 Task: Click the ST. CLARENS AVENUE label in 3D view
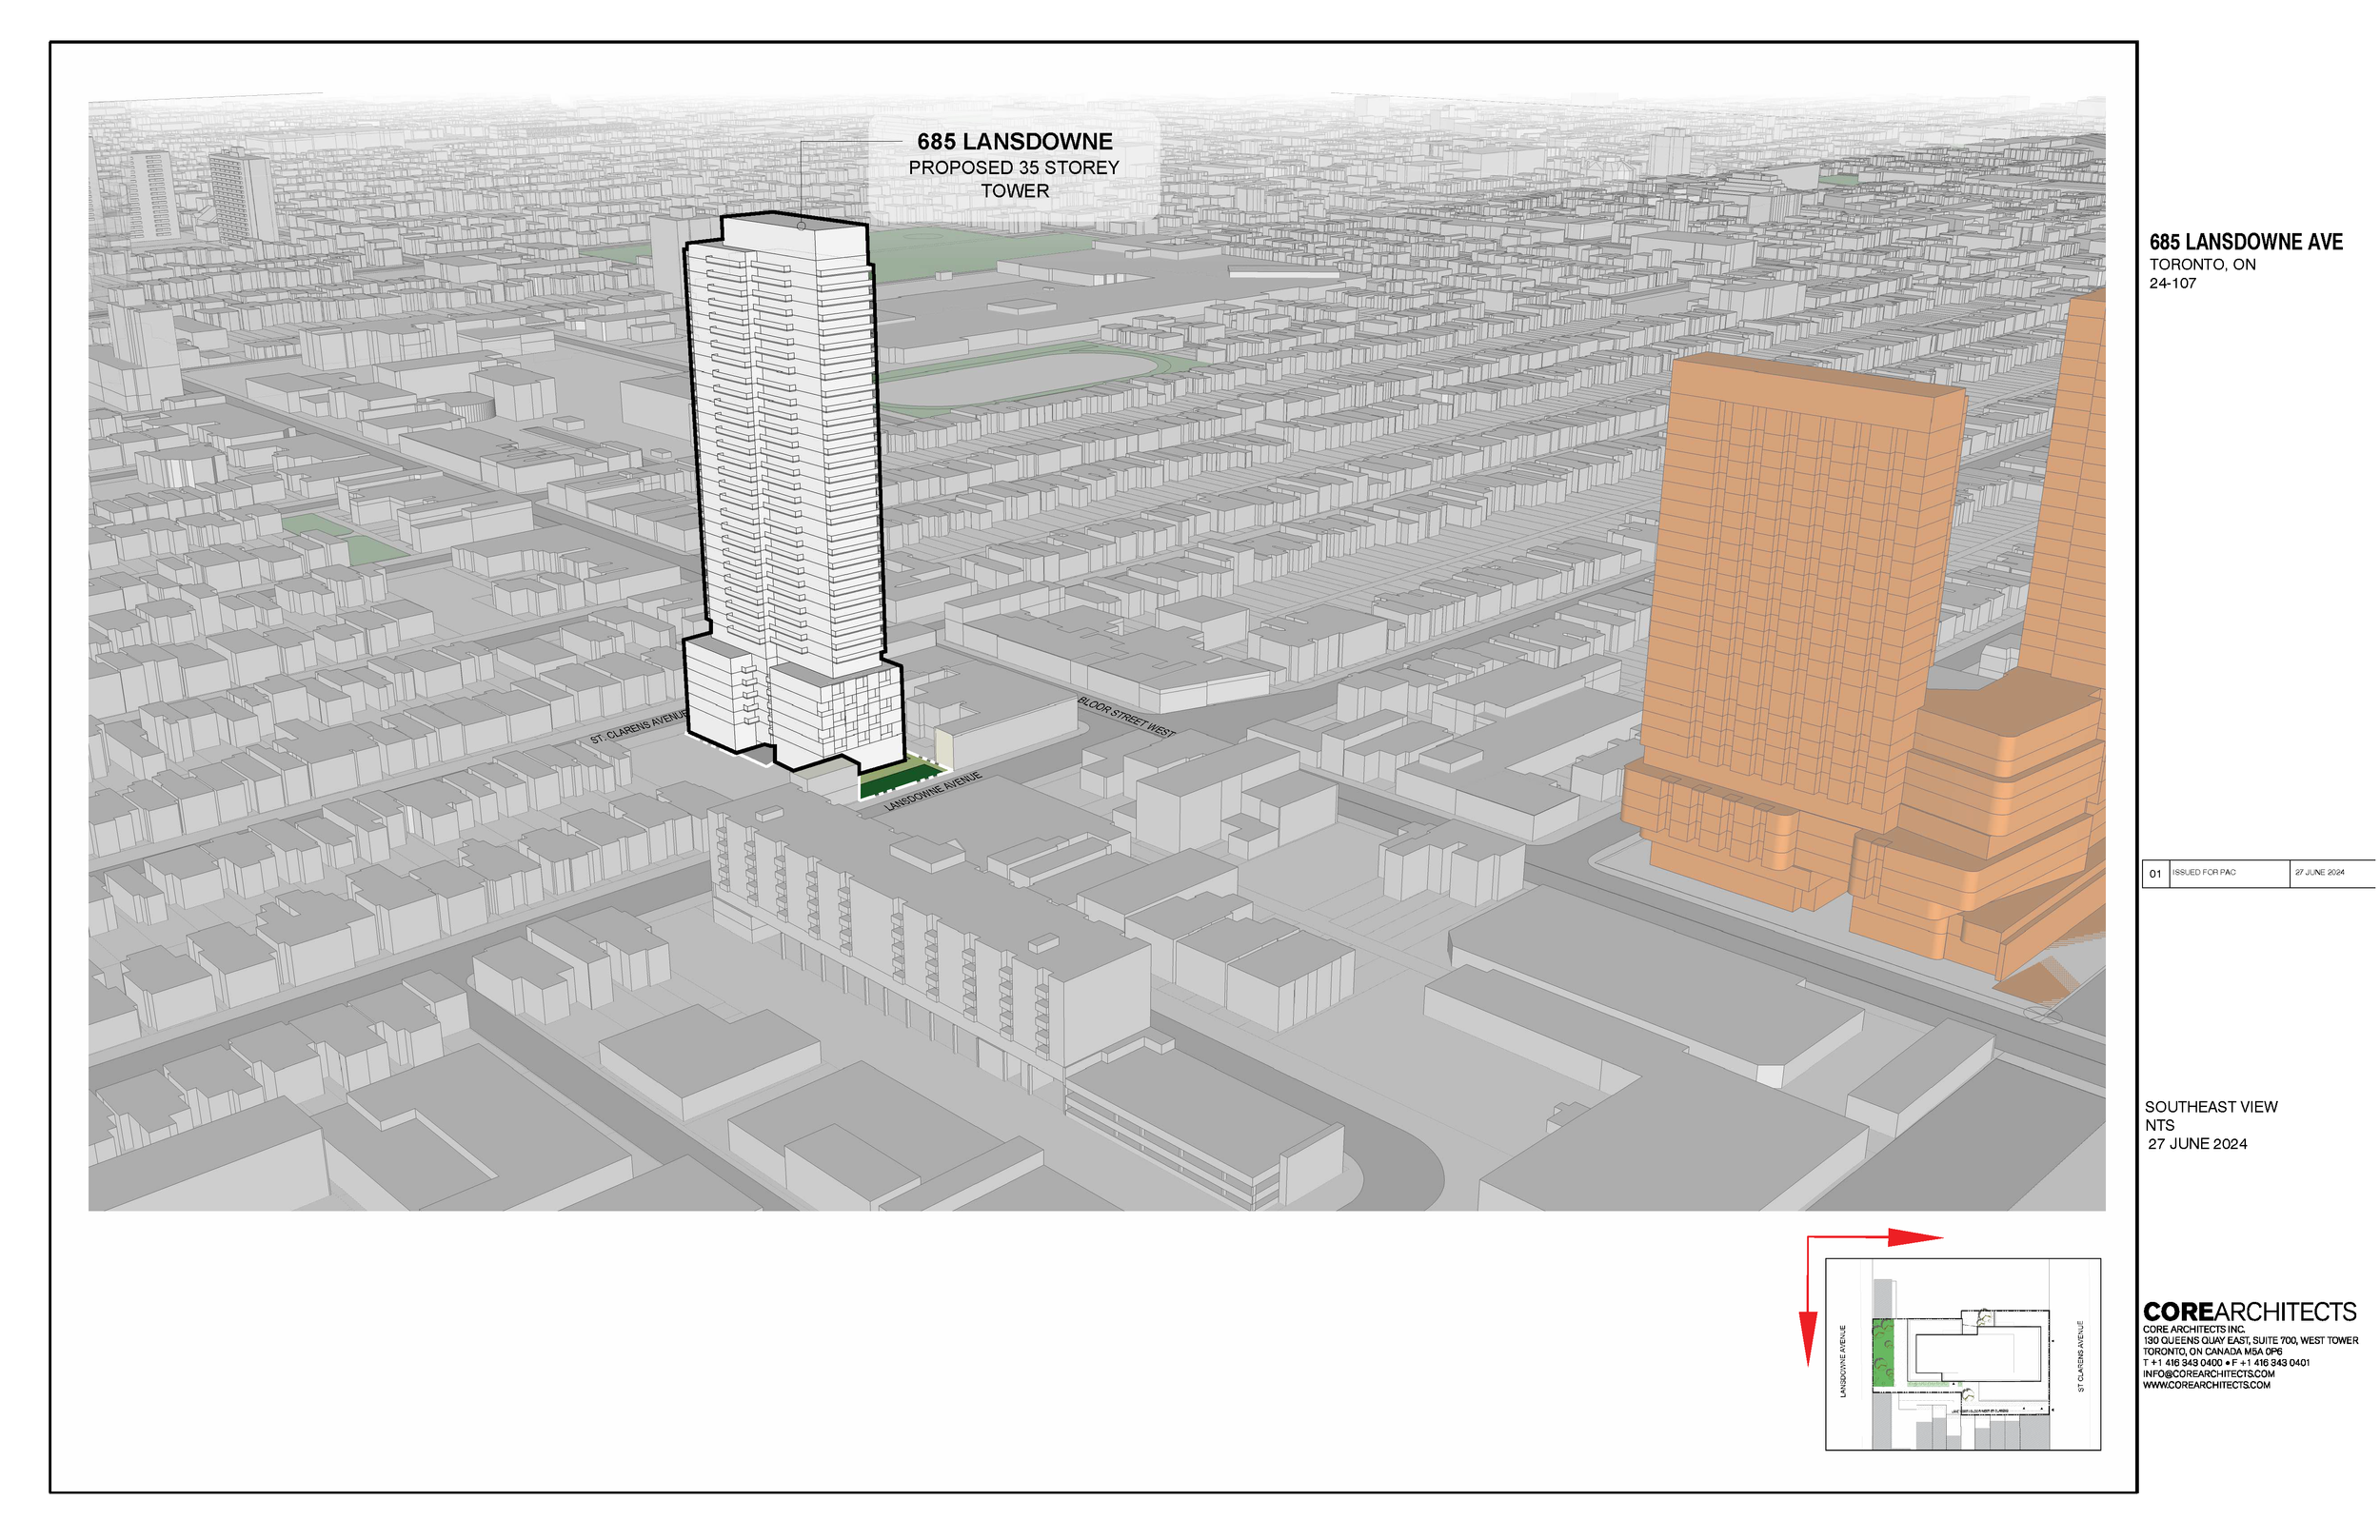tap(638, 728)
